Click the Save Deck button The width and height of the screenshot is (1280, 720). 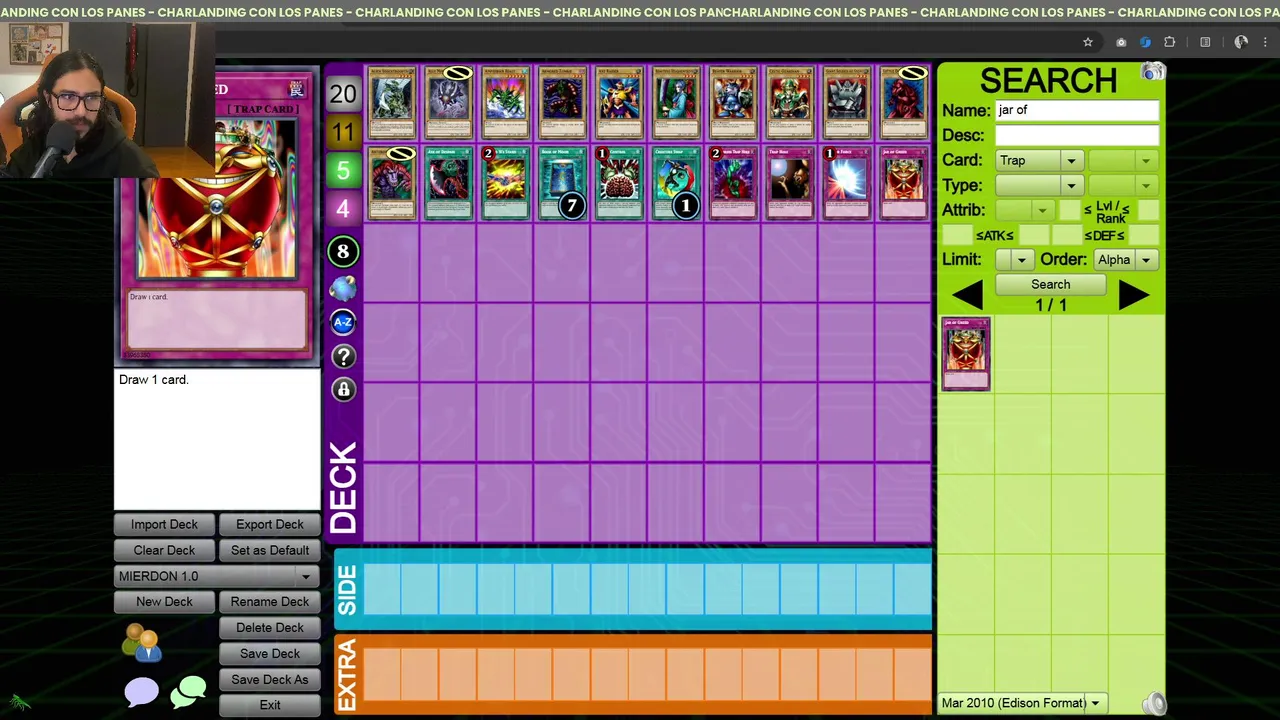(270, 654)
